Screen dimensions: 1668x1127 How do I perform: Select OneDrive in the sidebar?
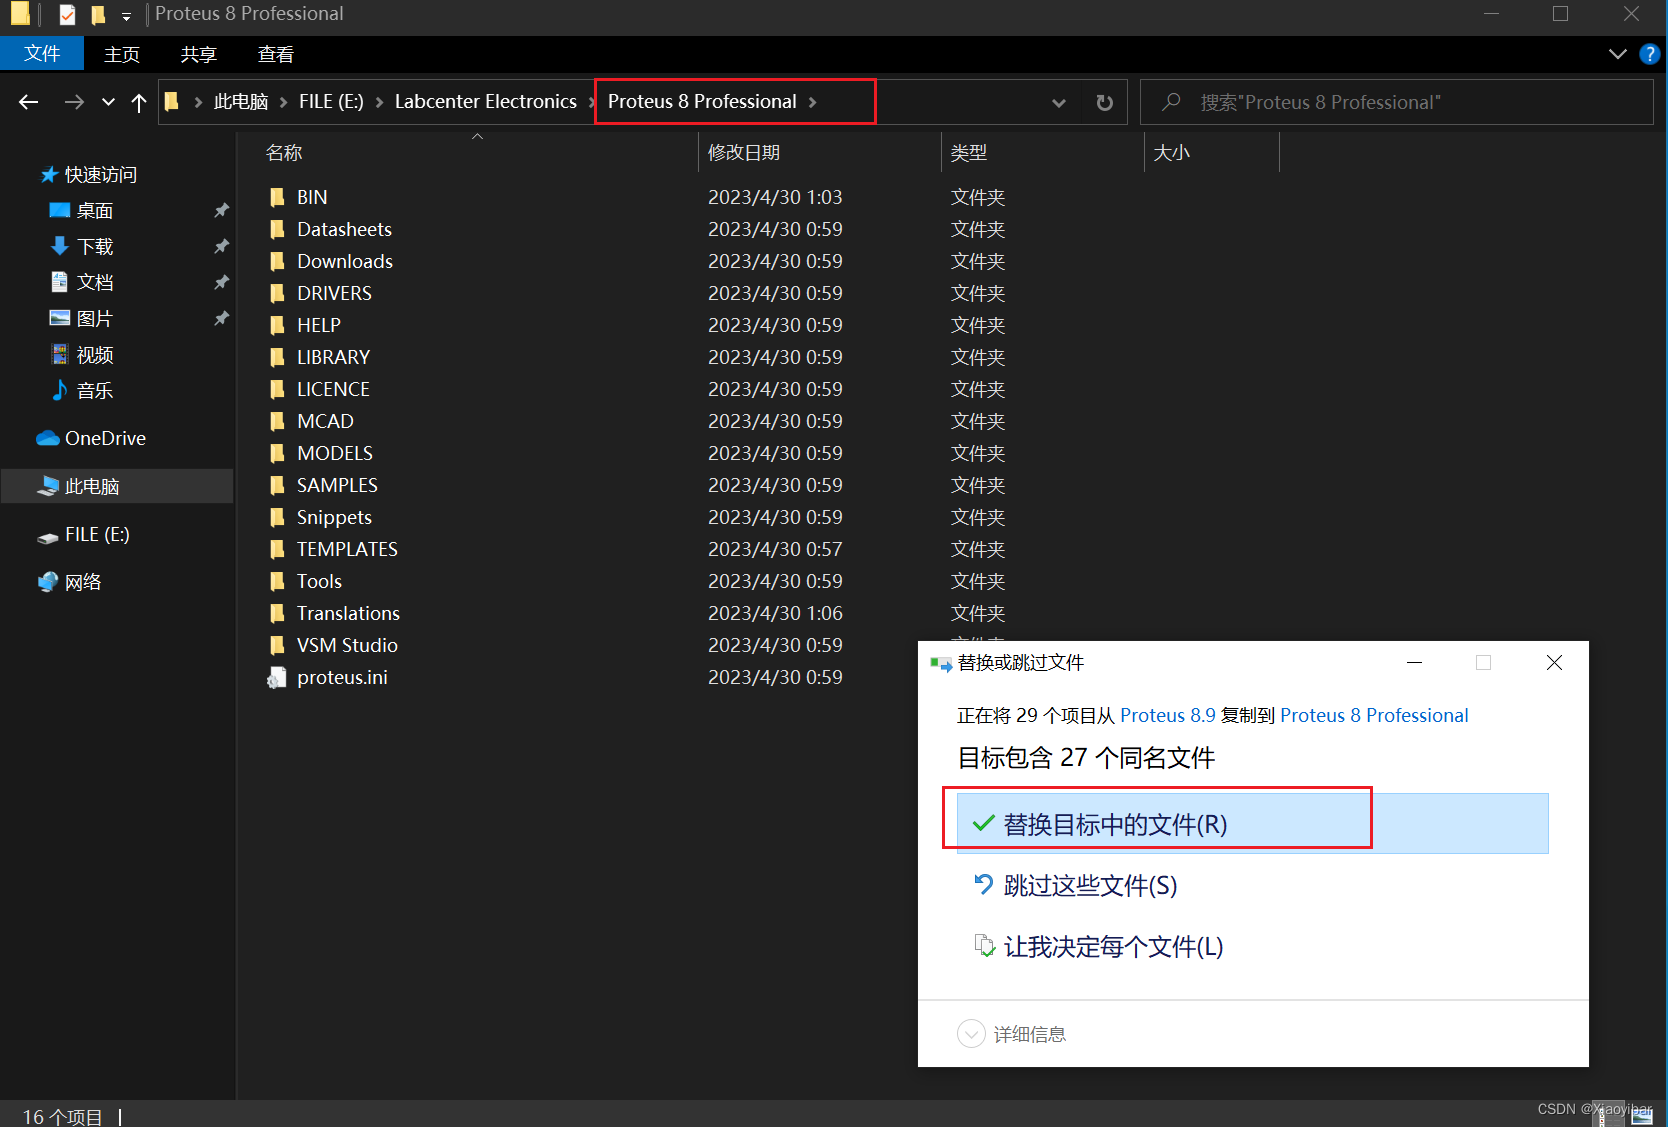(105, 438)
